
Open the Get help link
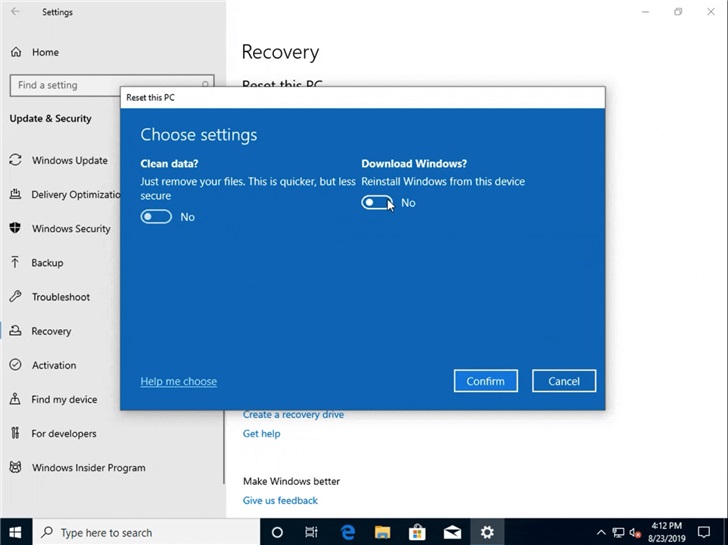pyautogui.click(x=261, y=434)
